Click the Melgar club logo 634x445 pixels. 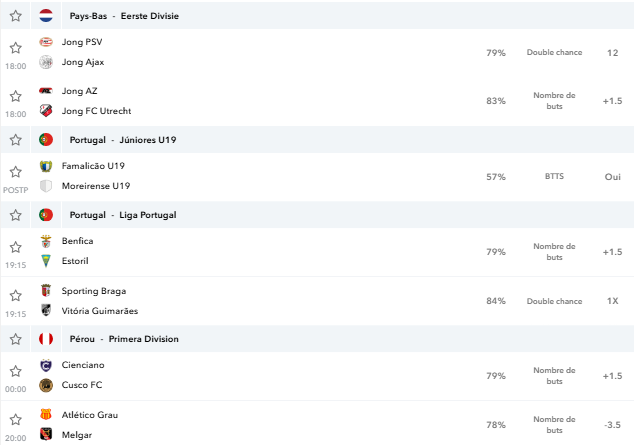click(46, 434)
